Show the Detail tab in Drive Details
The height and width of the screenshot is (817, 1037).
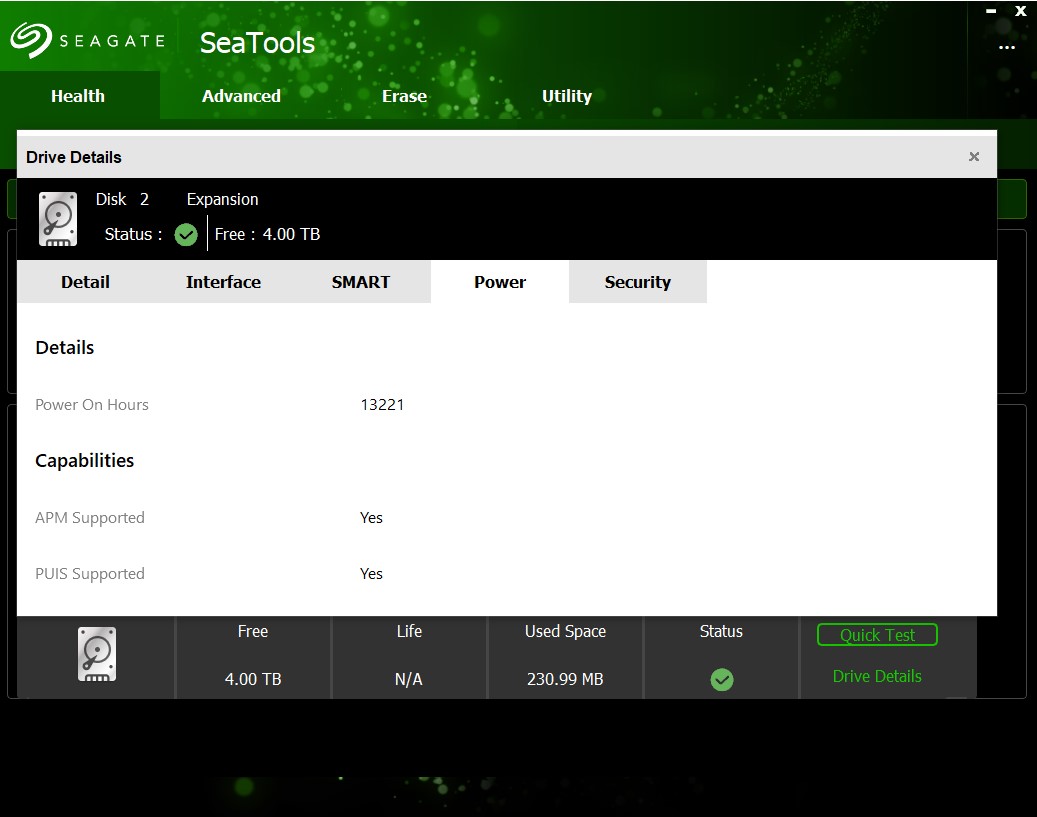point(85,282)
